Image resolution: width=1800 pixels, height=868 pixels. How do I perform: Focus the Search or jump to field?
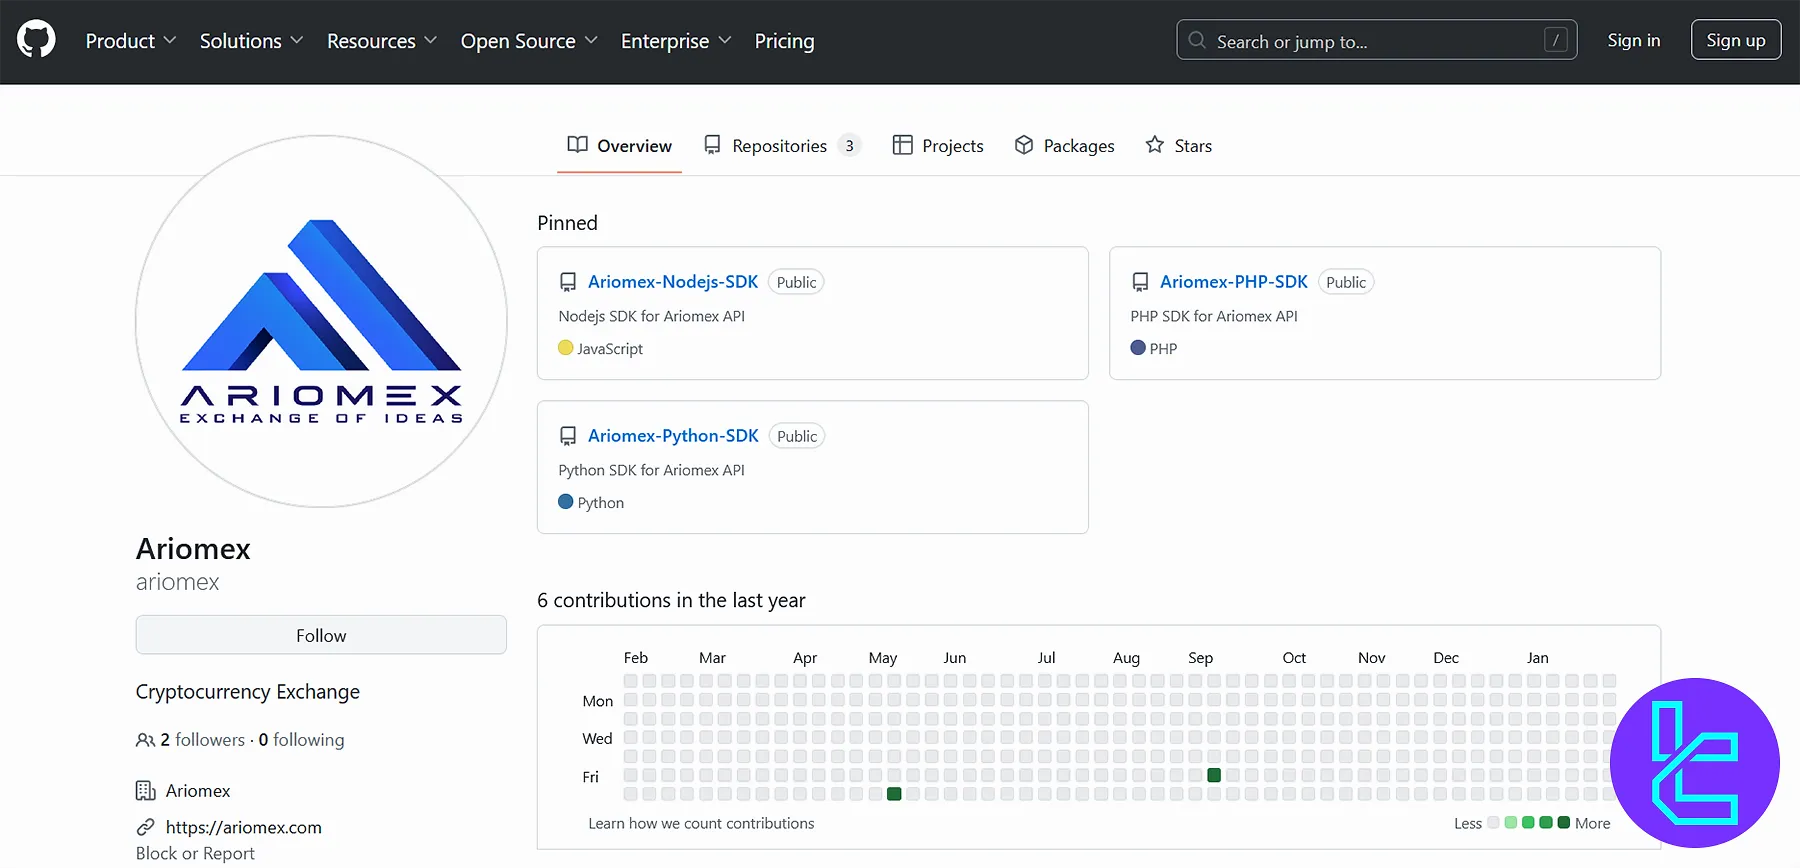[x=1376, y=41]
